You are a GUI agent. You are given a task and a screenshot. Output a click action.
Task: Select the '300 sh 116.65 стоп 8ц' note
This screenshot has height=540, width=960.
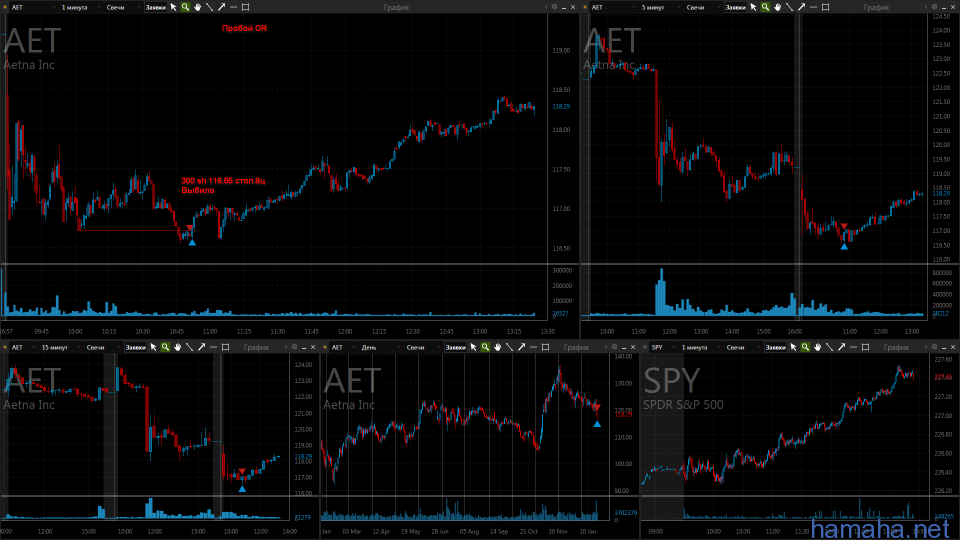pos(223,181)
